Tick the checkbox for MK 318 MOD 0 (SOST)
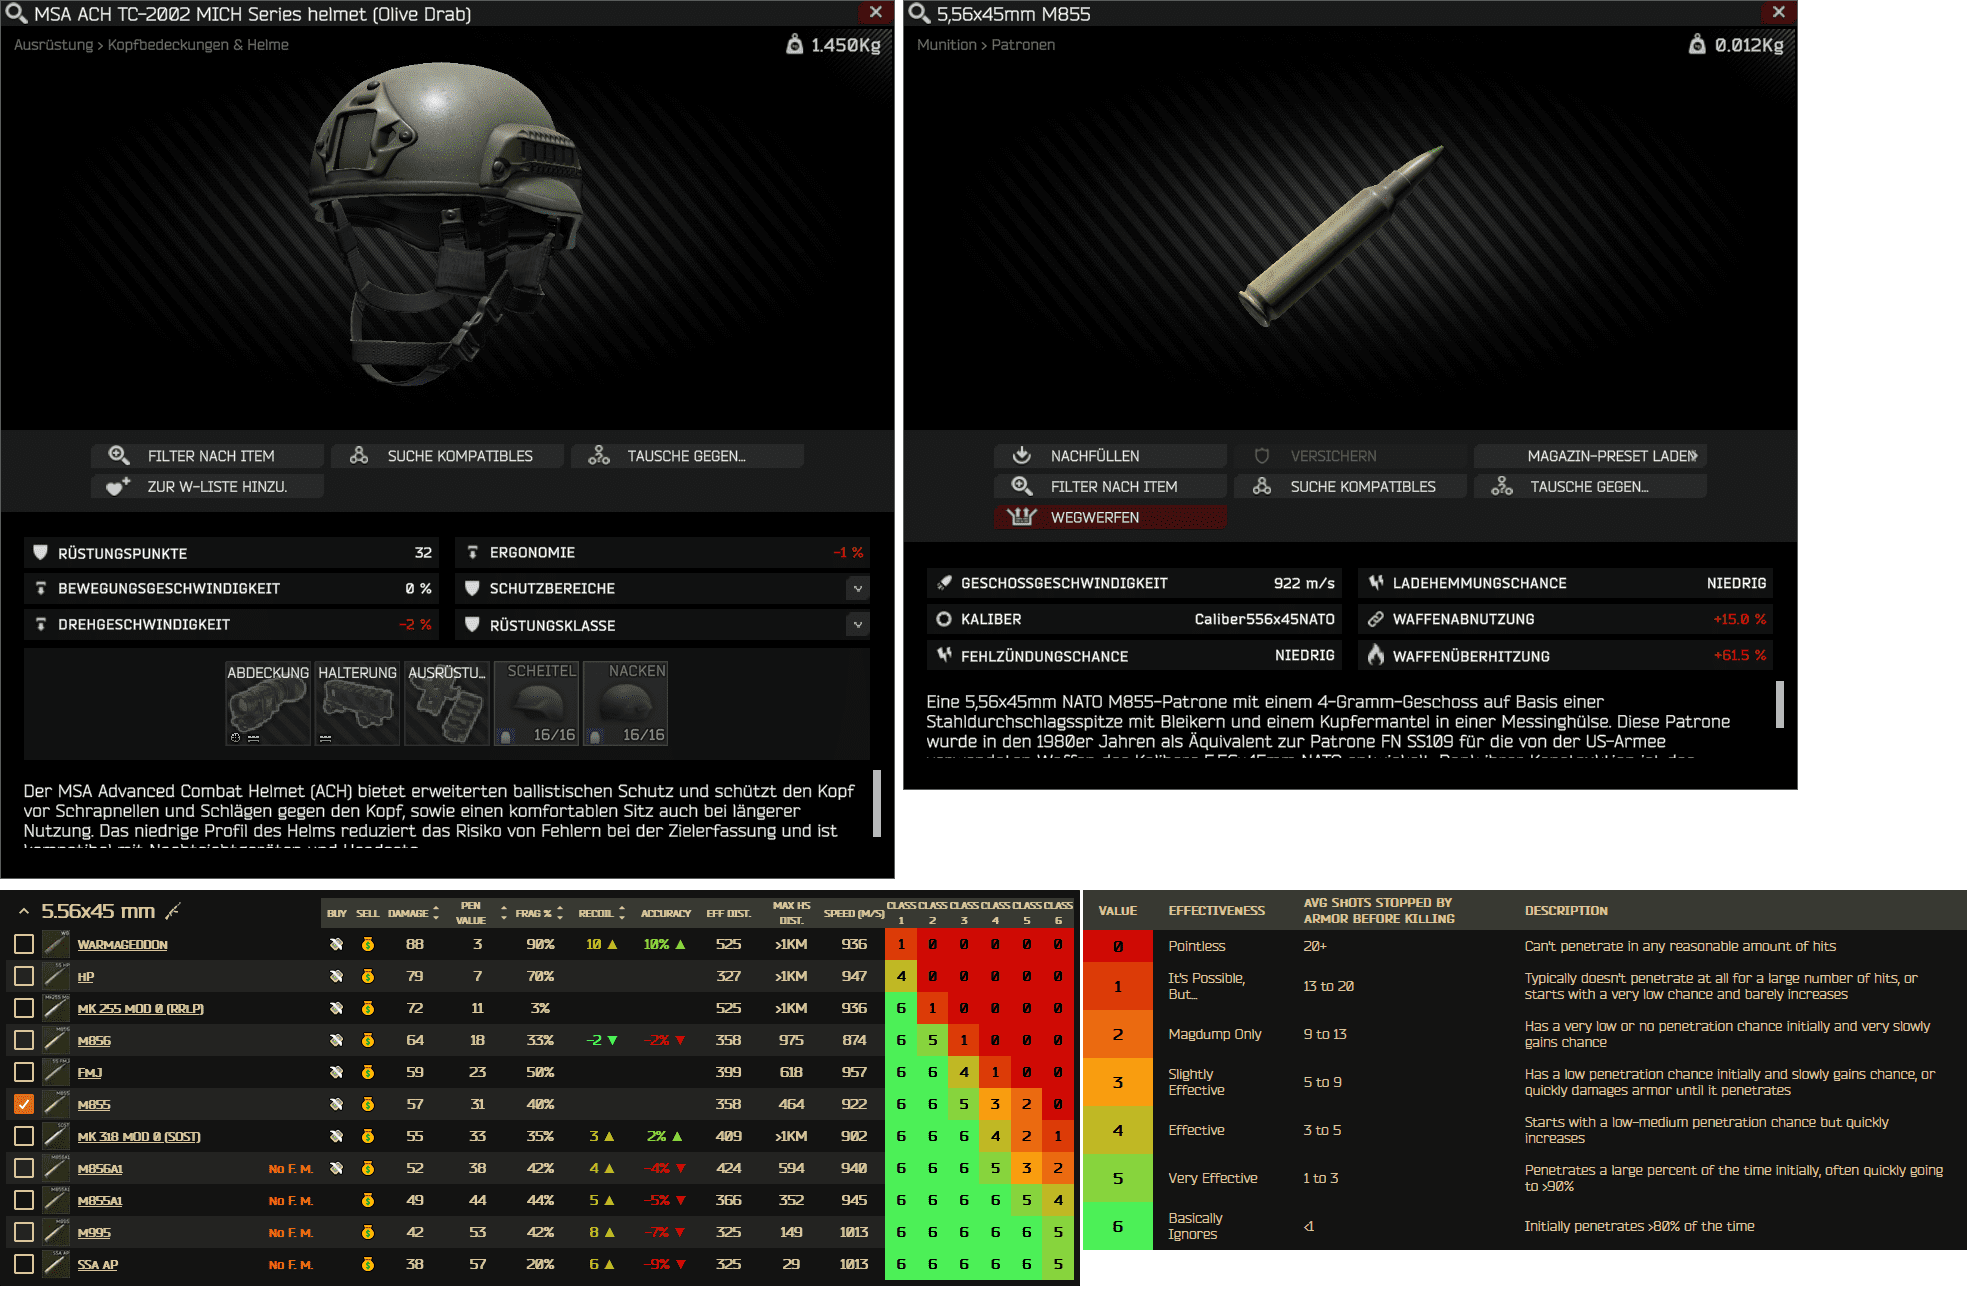The width and height of the screenshot is (1986, 1298). click(x=24, y=1136)
